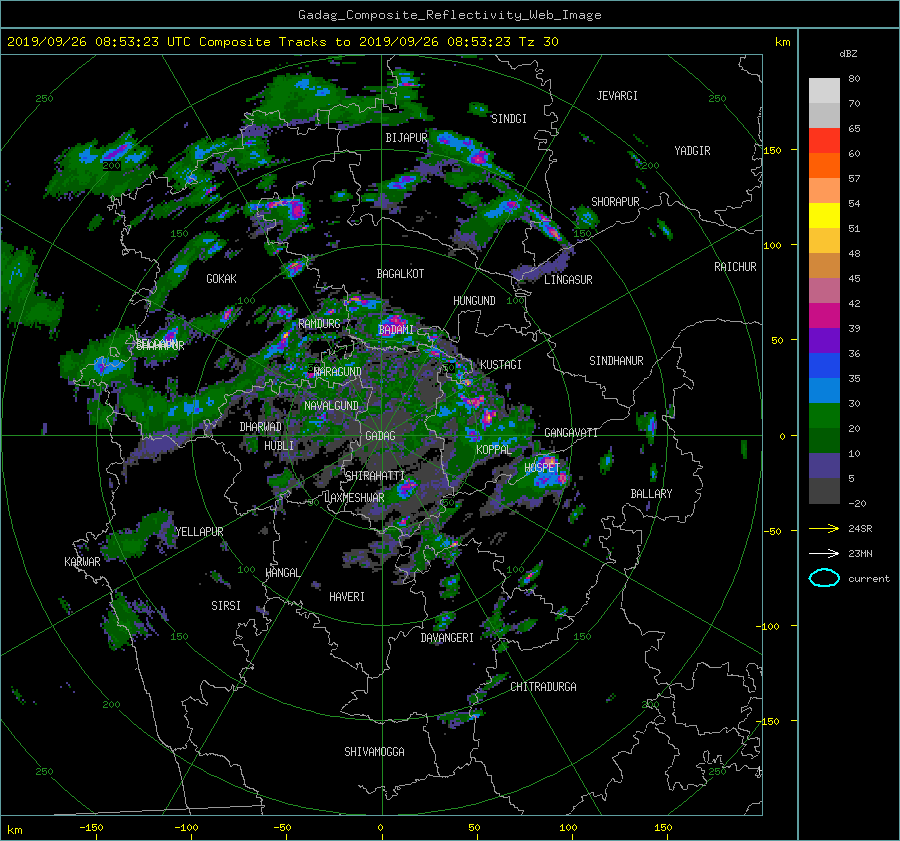Click the DAVANGERI town label
Screen dimensions: 900x841
tap(447, 638)
